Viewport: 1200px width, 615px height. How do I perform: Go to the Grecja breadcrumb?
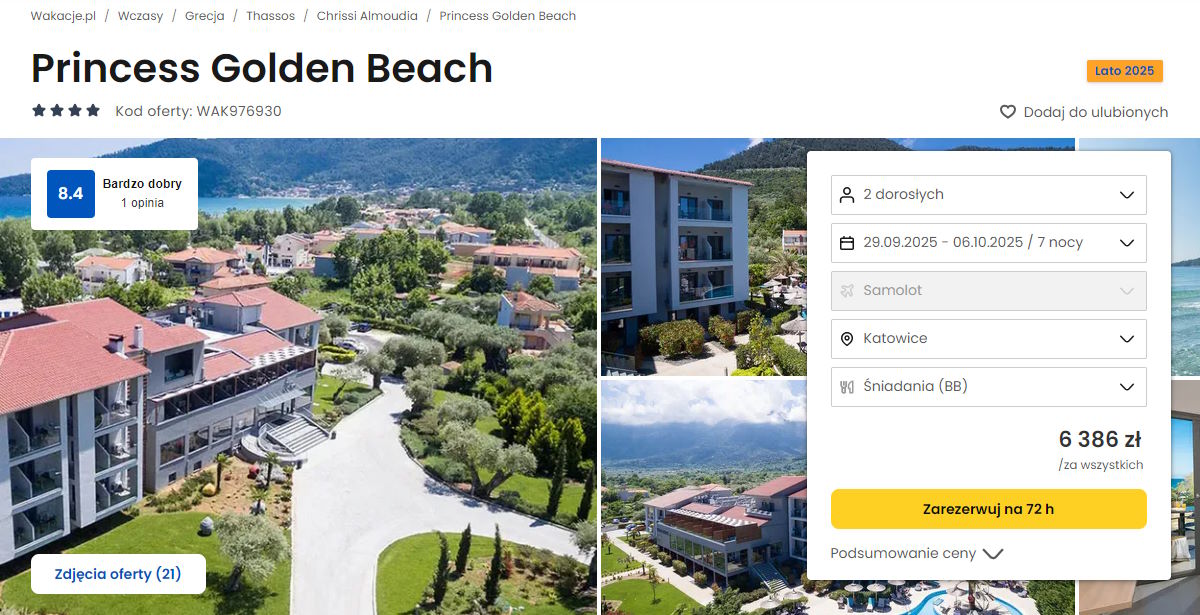pos(204,16)
